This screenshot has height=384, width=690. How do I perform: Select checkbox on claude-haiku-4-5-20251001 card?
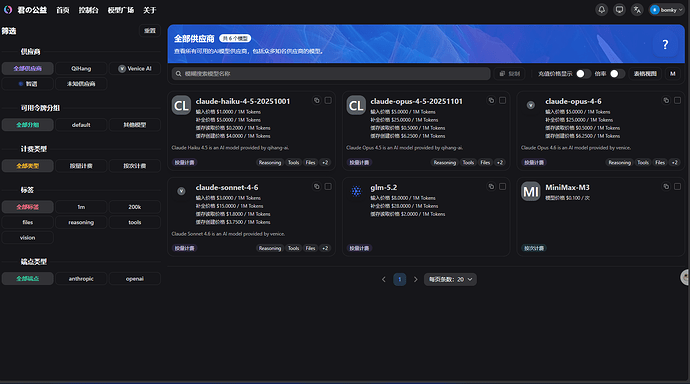point(328,101)
